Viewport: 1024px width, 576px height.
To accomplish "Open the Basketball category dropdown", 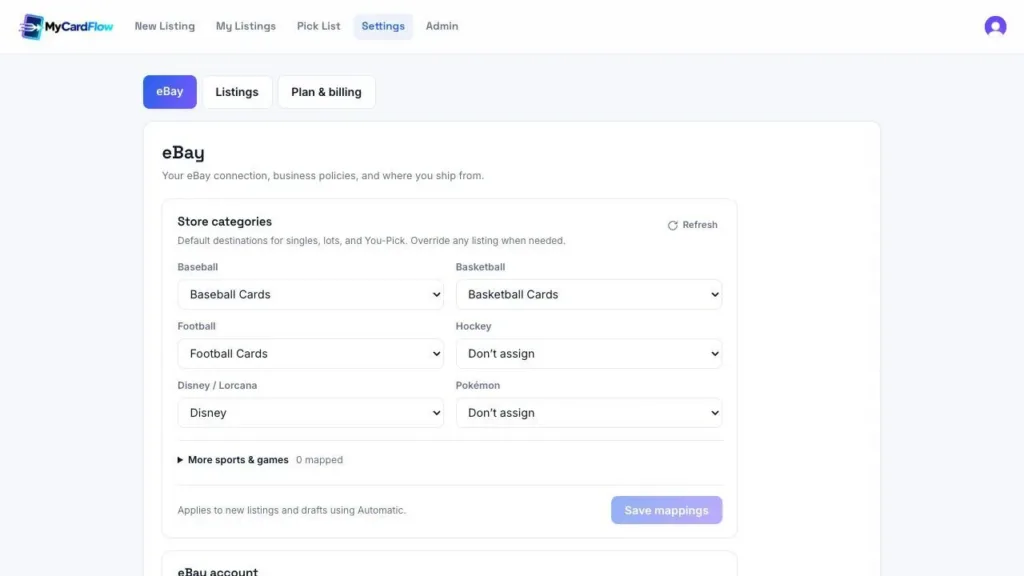I will coord(588,295).
